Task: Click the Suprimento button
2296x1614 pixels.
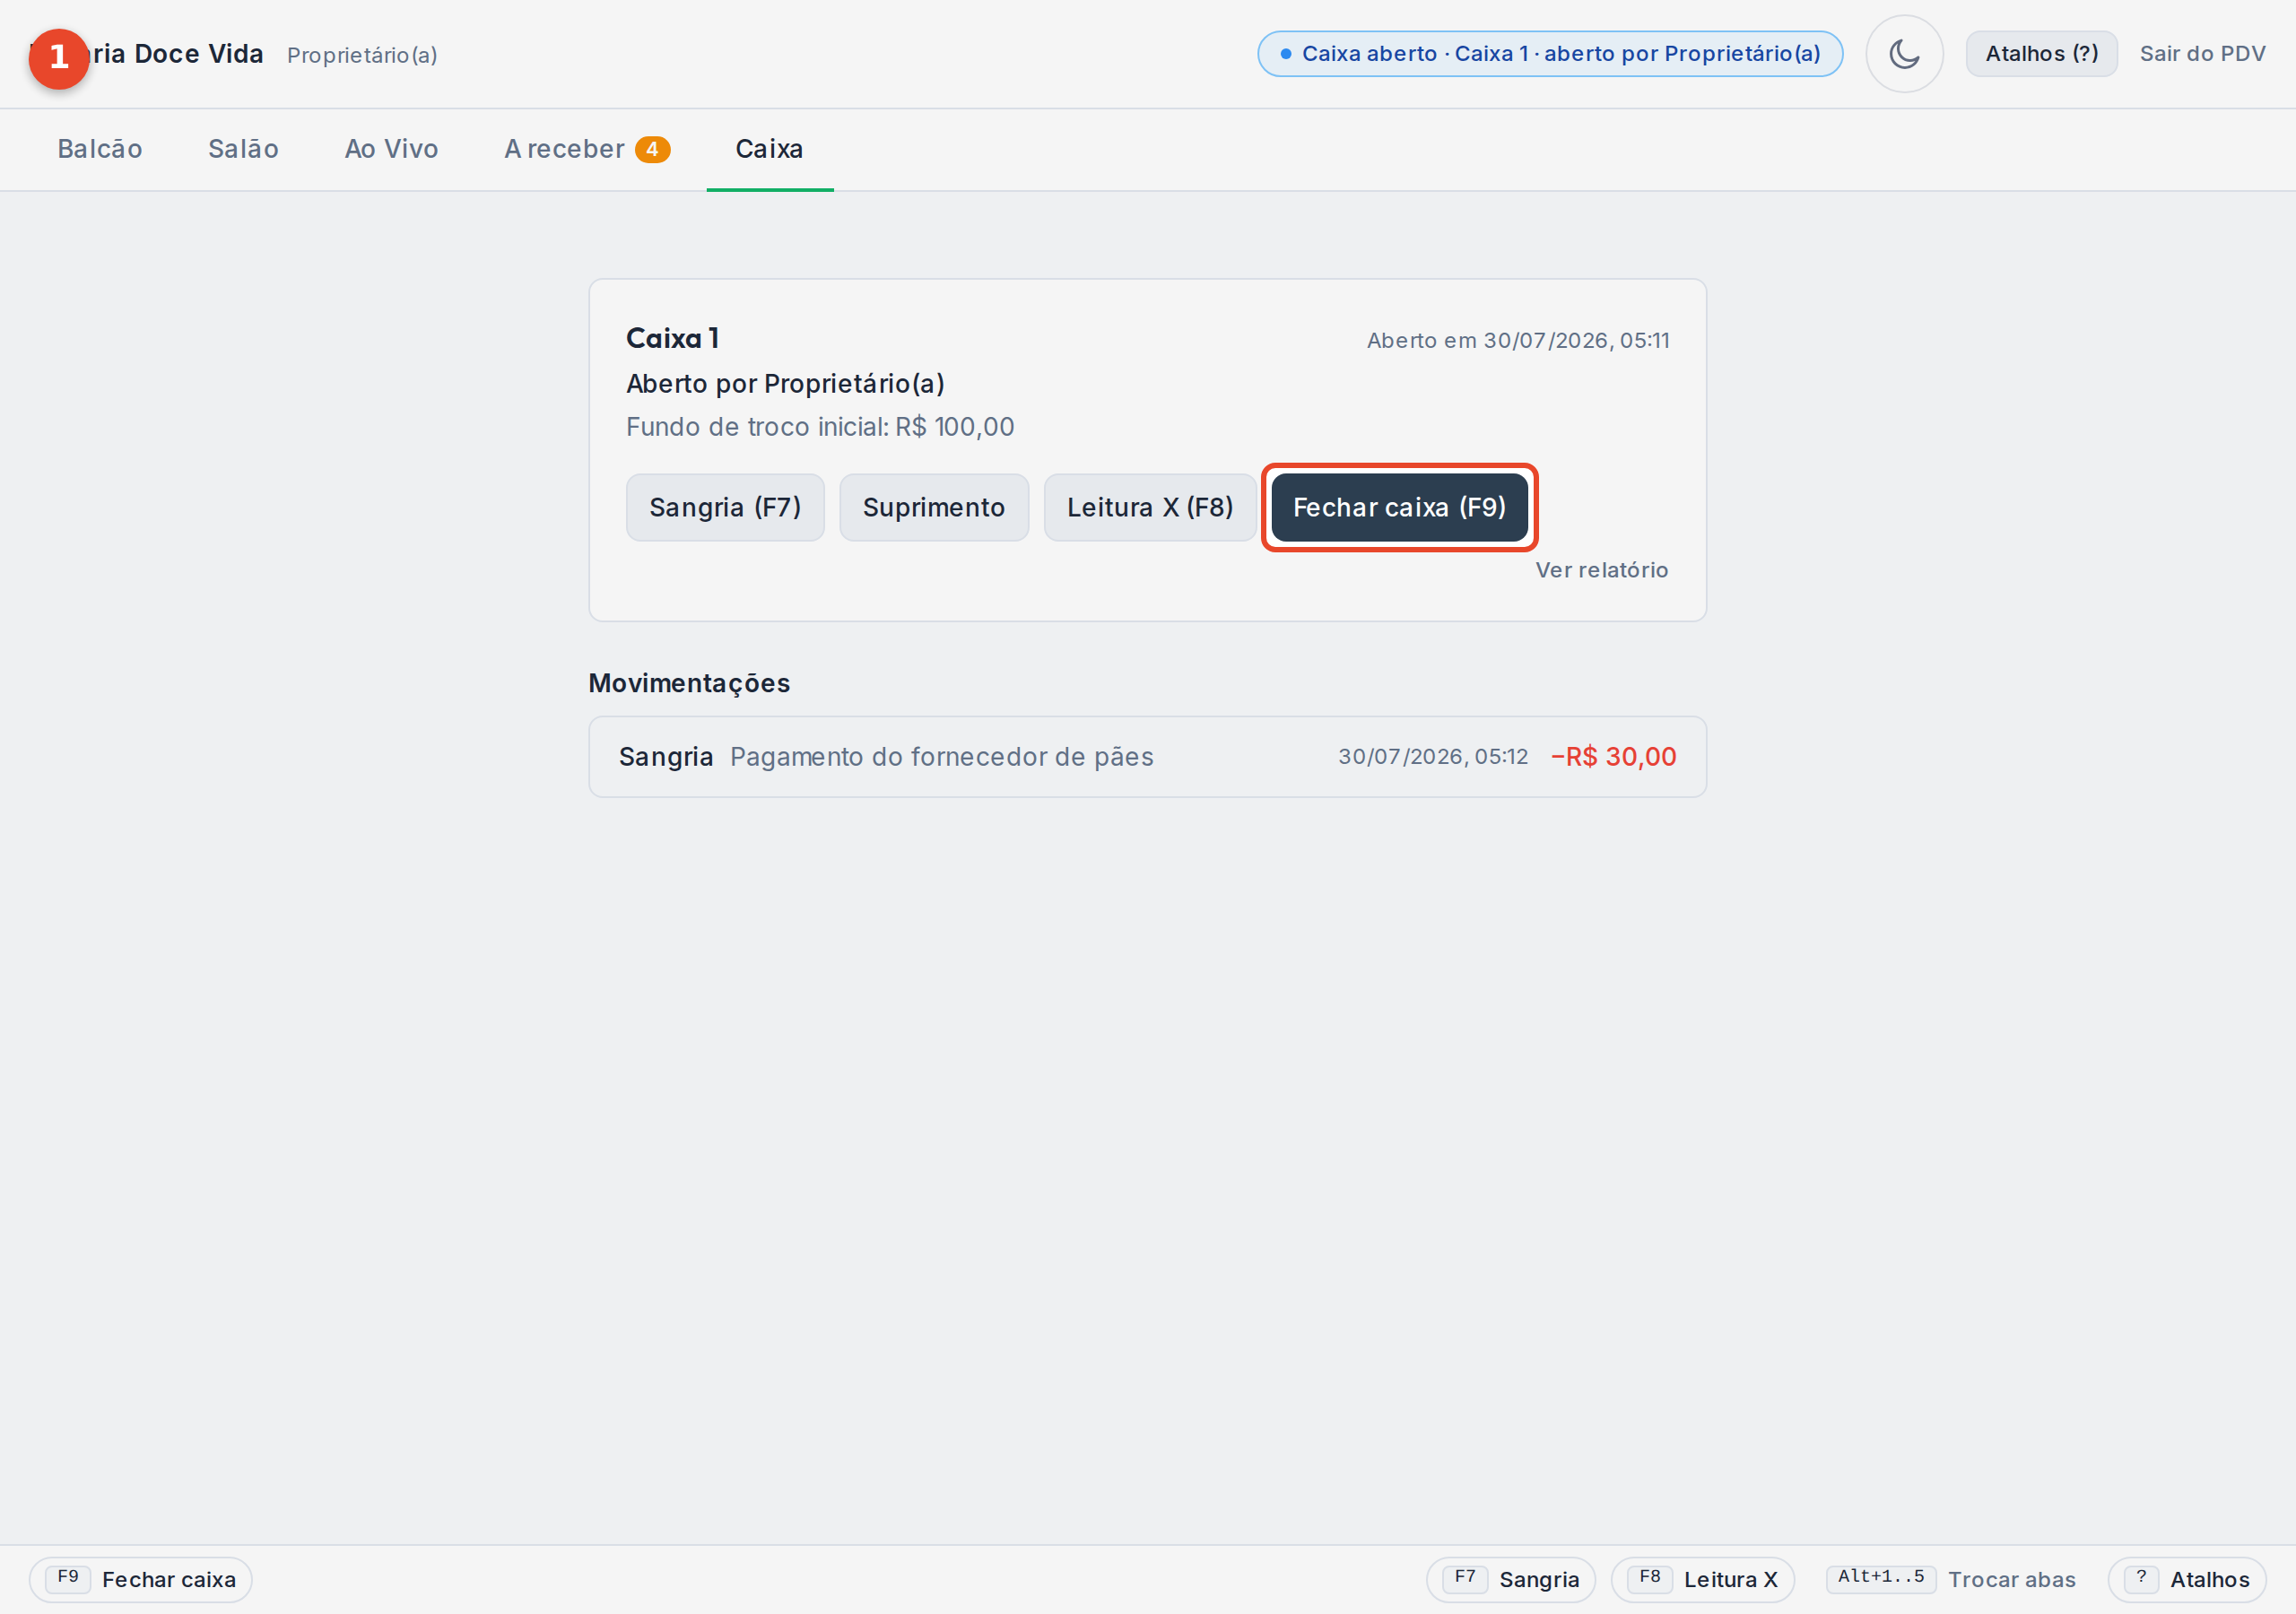Action: tap(933, 507)
